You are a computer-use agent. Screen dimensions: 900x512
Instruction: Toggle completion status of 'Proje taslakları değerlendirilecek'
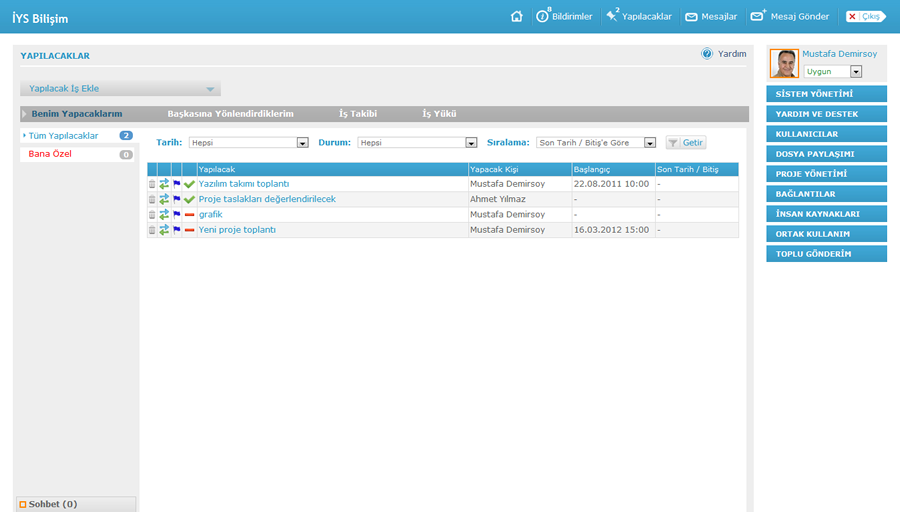tap(189, 200)
